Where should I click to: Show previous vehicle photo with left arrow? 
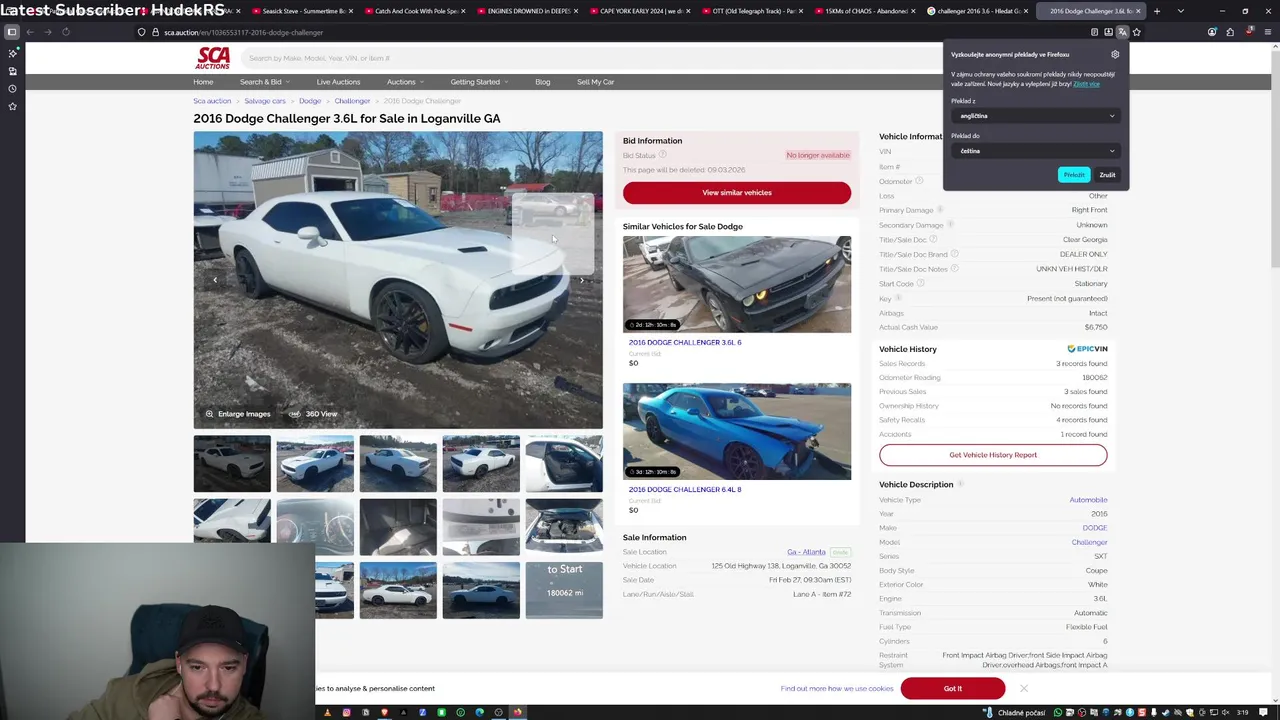point(215,280)
